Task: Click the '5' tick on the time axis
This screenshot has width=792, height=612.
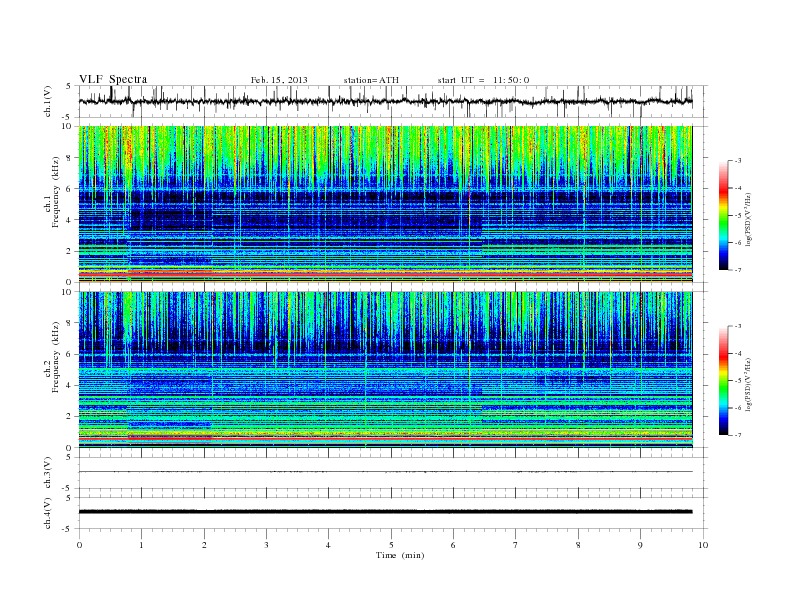Action: pos(391,545)
